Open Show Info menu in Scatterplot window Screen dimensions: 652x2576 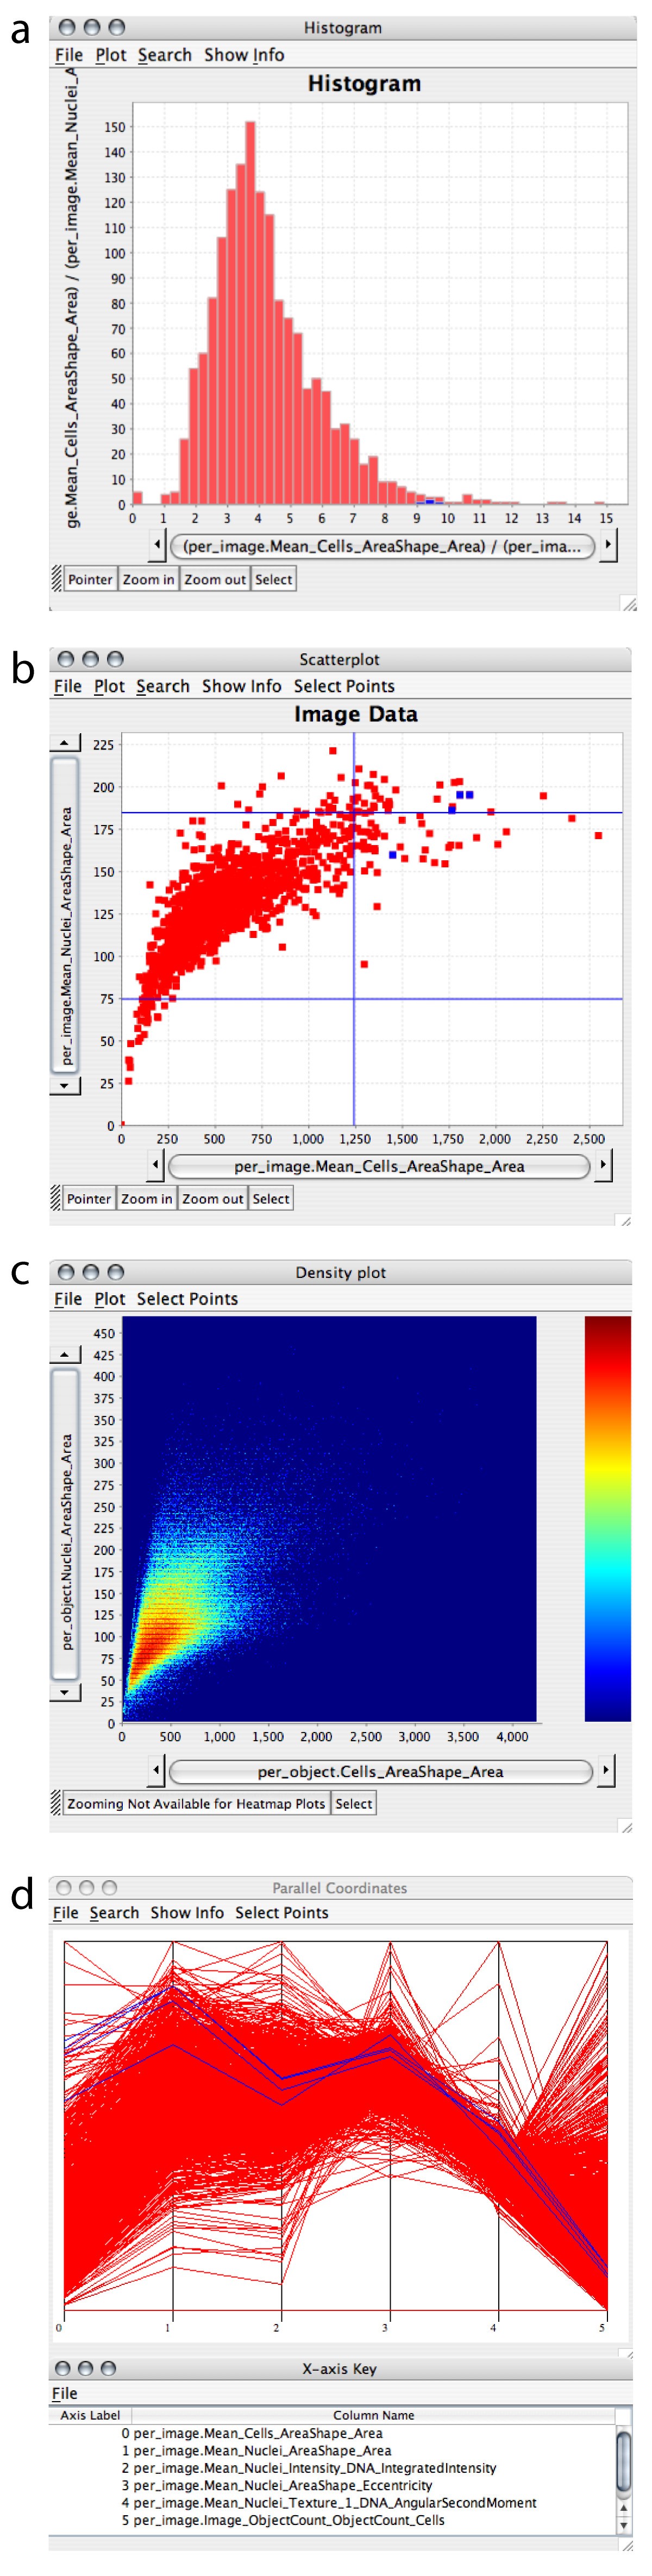pos(242,686)
